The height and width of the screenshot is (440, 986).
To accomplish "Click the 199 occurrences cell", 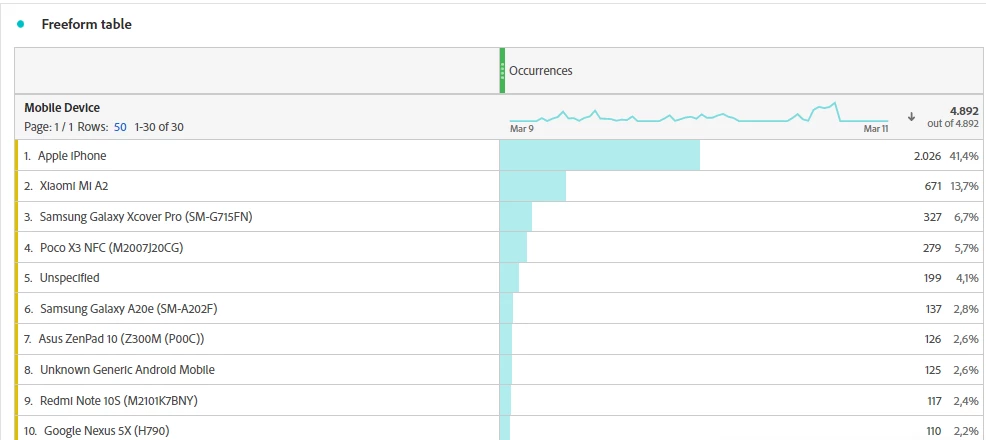I will (933, 278).
